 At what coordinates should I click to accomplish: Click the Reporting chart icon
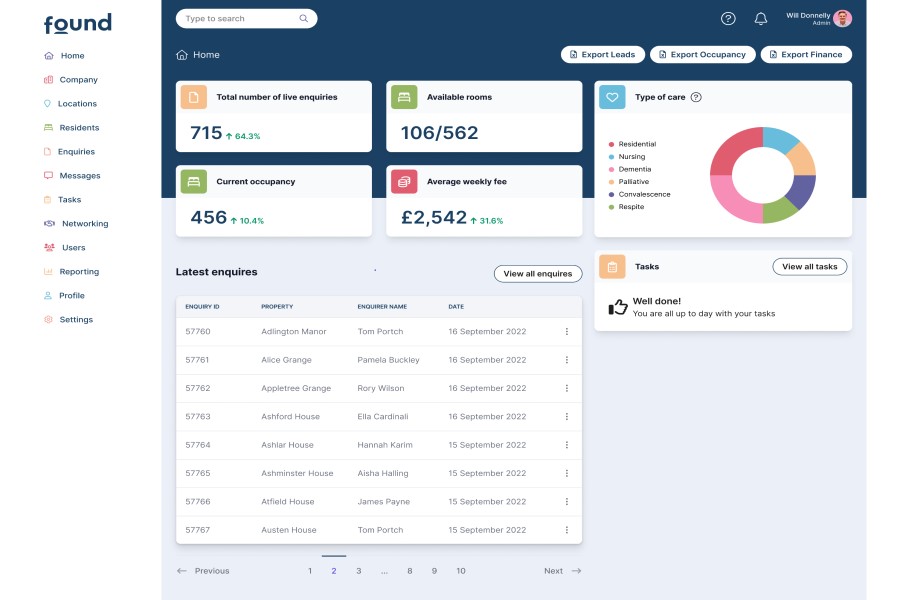coord(48,272)
